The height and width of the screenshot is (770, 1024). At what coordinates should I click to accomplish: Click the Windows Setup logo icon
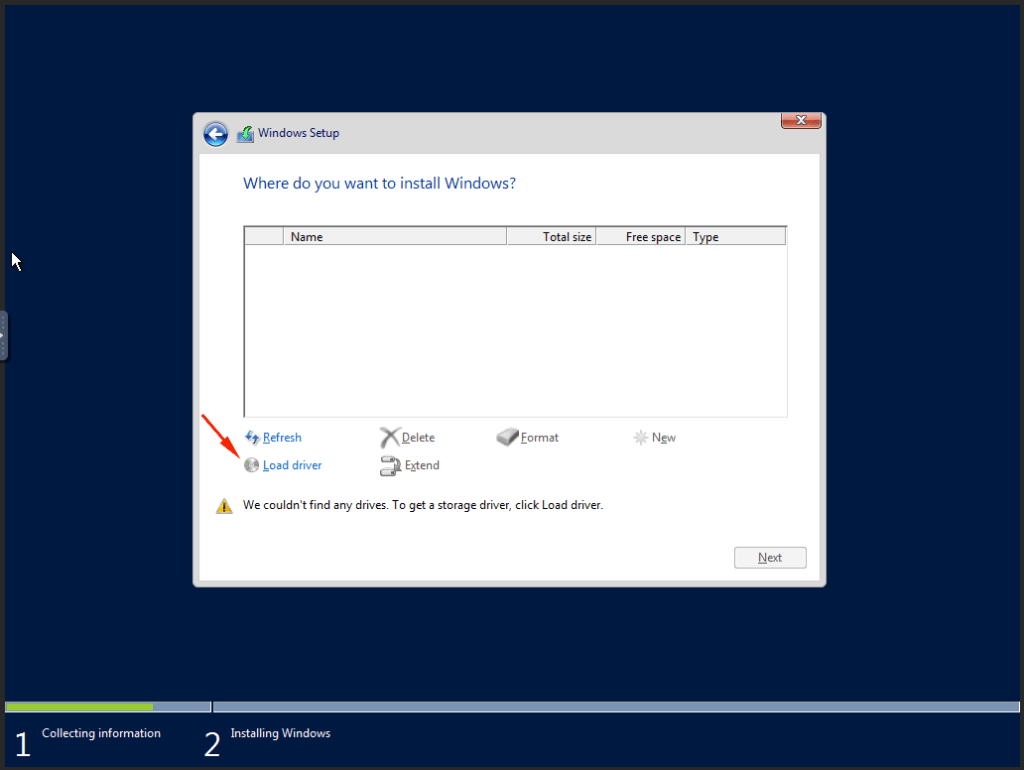click(246, 132)
